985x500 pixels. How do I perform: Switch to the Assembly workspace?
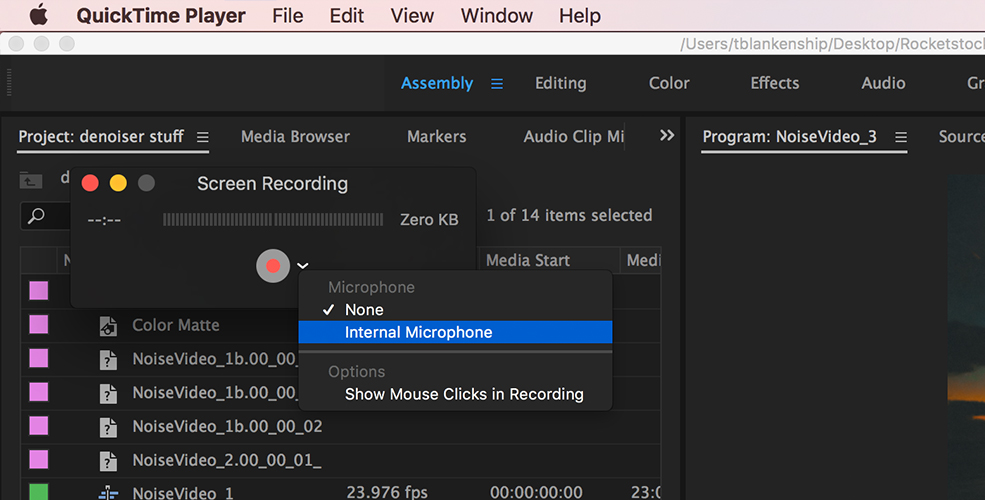437,83
